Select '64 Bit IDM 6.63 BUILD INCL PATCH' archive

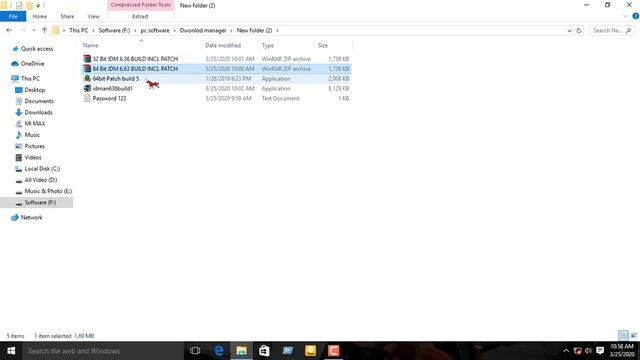[x=216, y=69]
